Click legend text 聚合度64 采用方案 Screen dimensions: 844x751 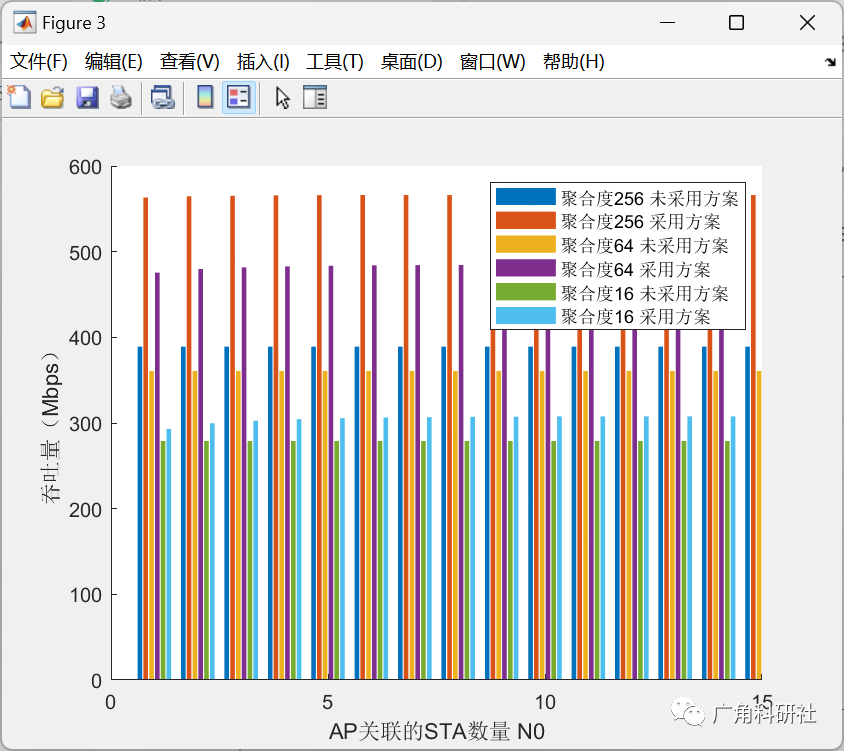[636, 270]
